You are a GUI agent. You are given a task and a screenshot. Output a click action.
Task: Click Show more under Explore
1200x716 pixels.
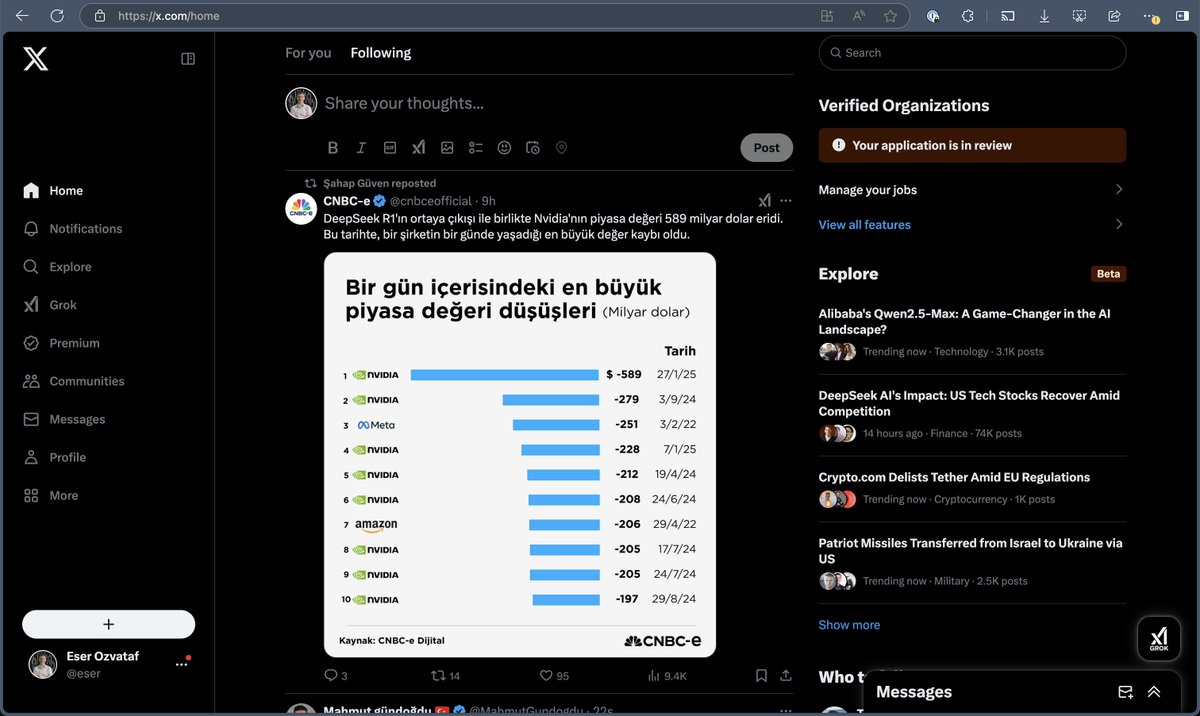pyautogui.click(x=850, y=625)
